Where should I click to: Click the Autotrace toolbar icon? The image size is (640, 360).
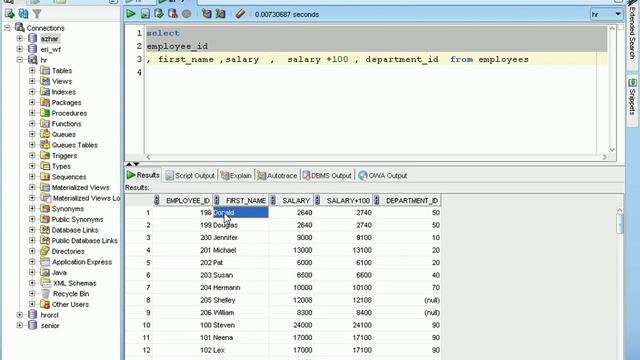(x=220, y=14)
